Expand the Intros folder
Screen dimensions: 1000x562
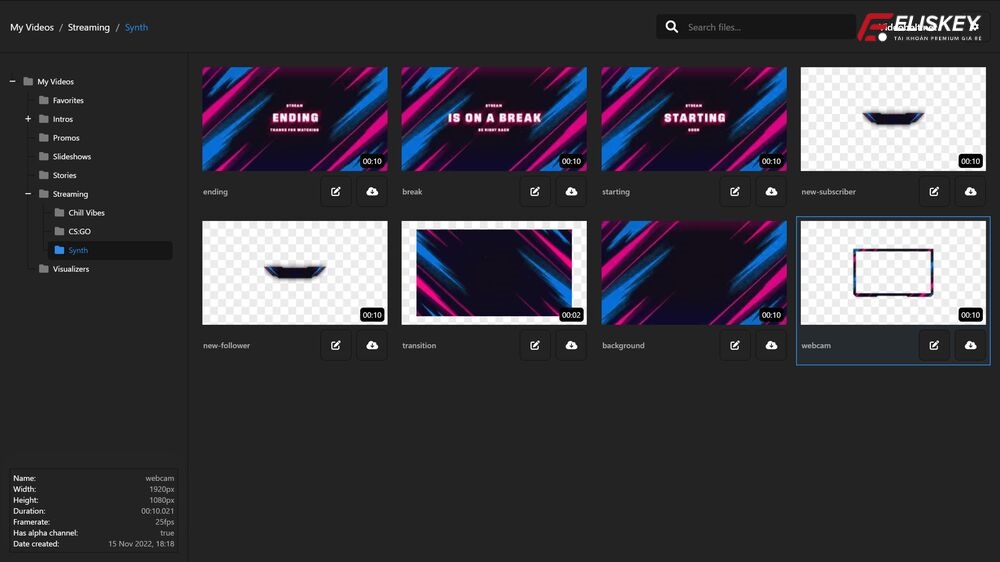[x=28, y=119]
